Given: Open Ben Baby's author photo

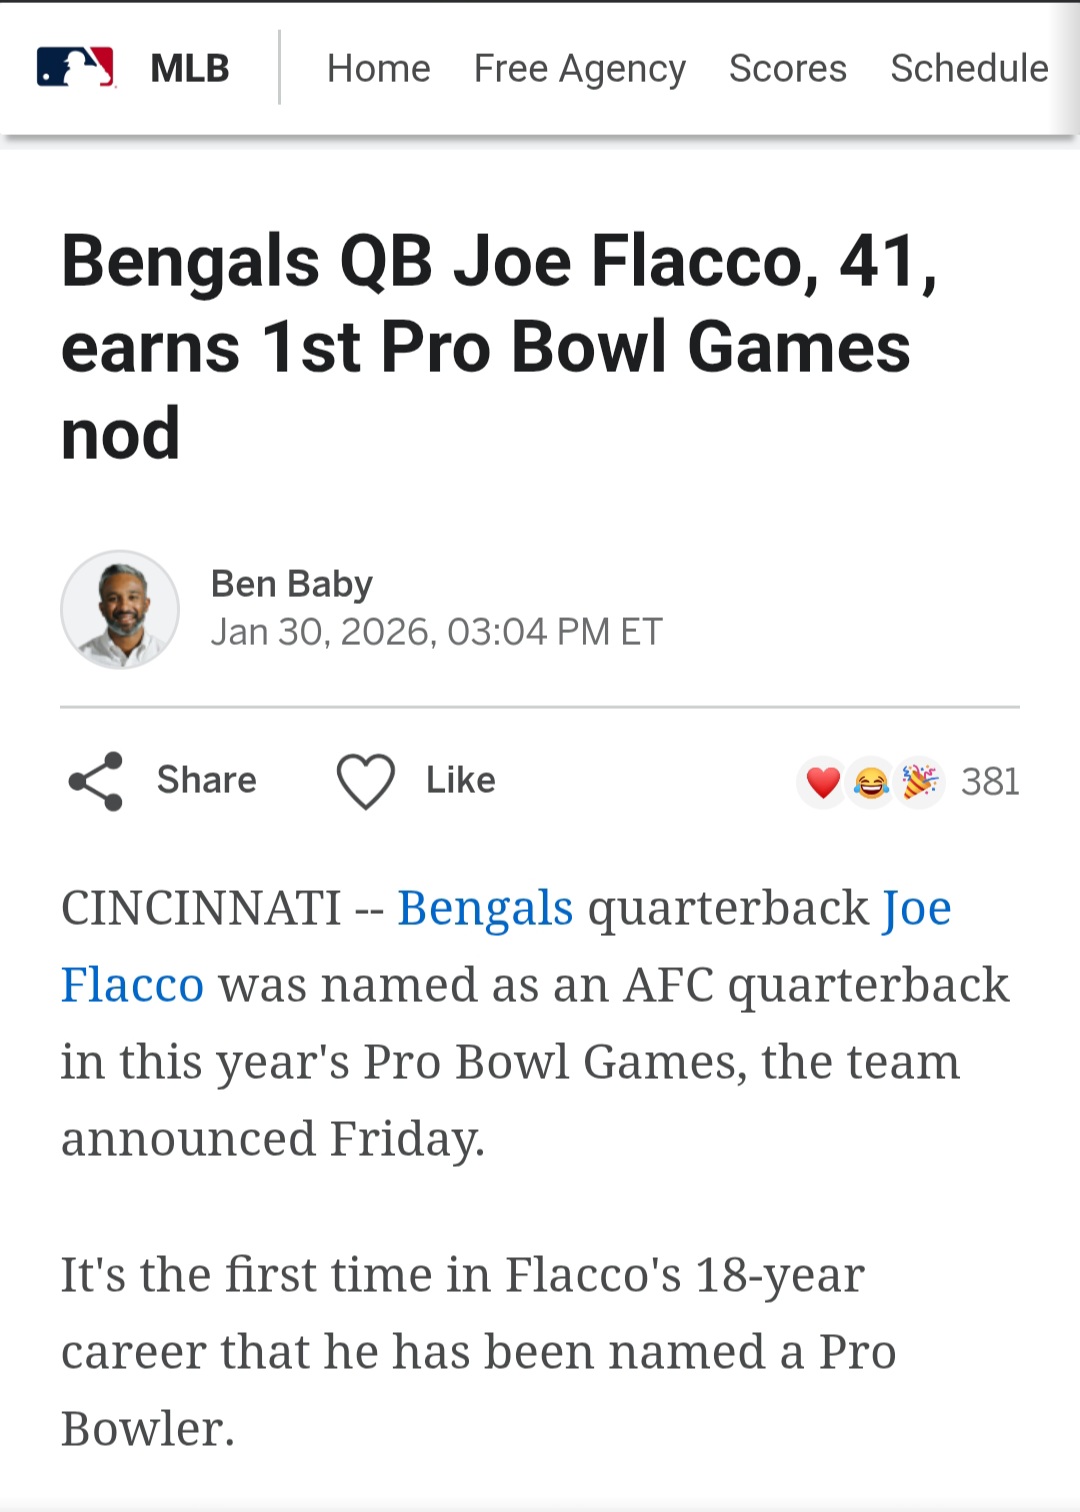Looking at the screenshot, I should 120,609.
